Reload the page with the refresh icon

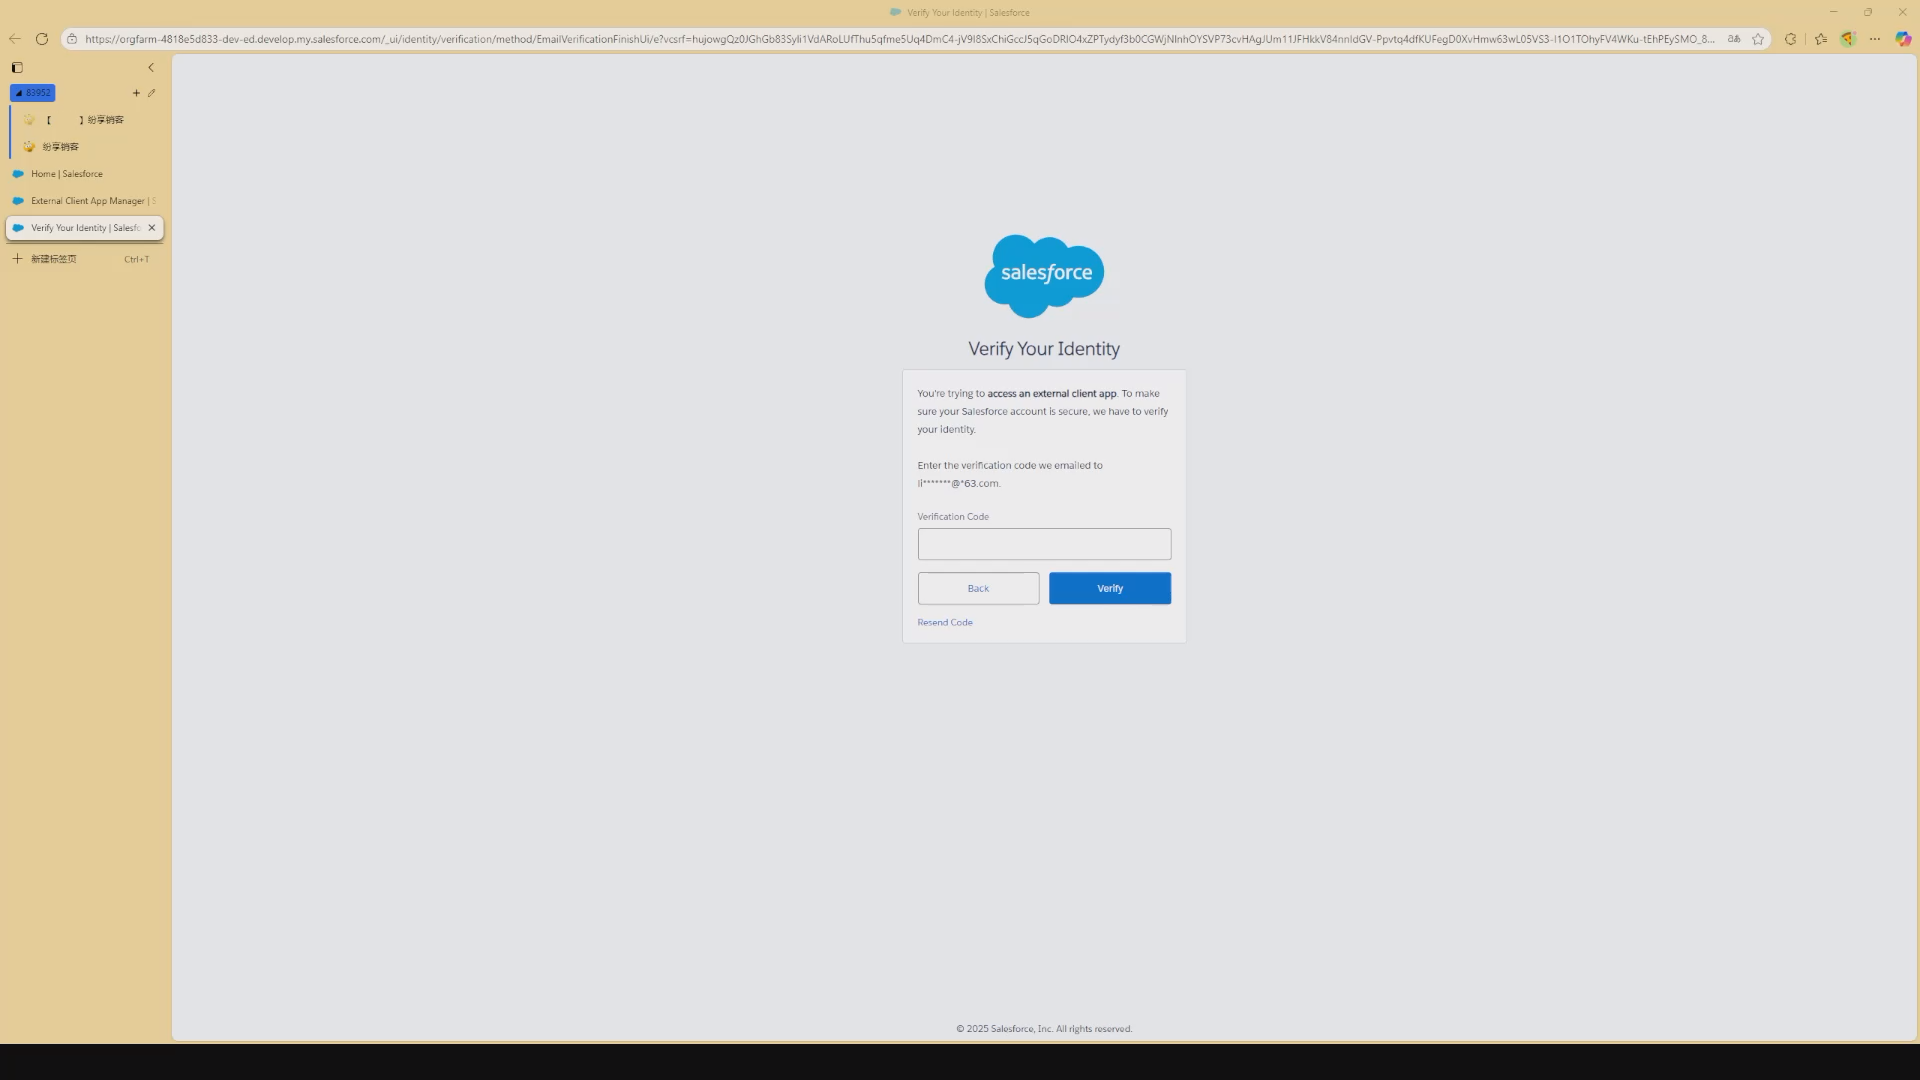pyautogui.click(x=42, y=39)
